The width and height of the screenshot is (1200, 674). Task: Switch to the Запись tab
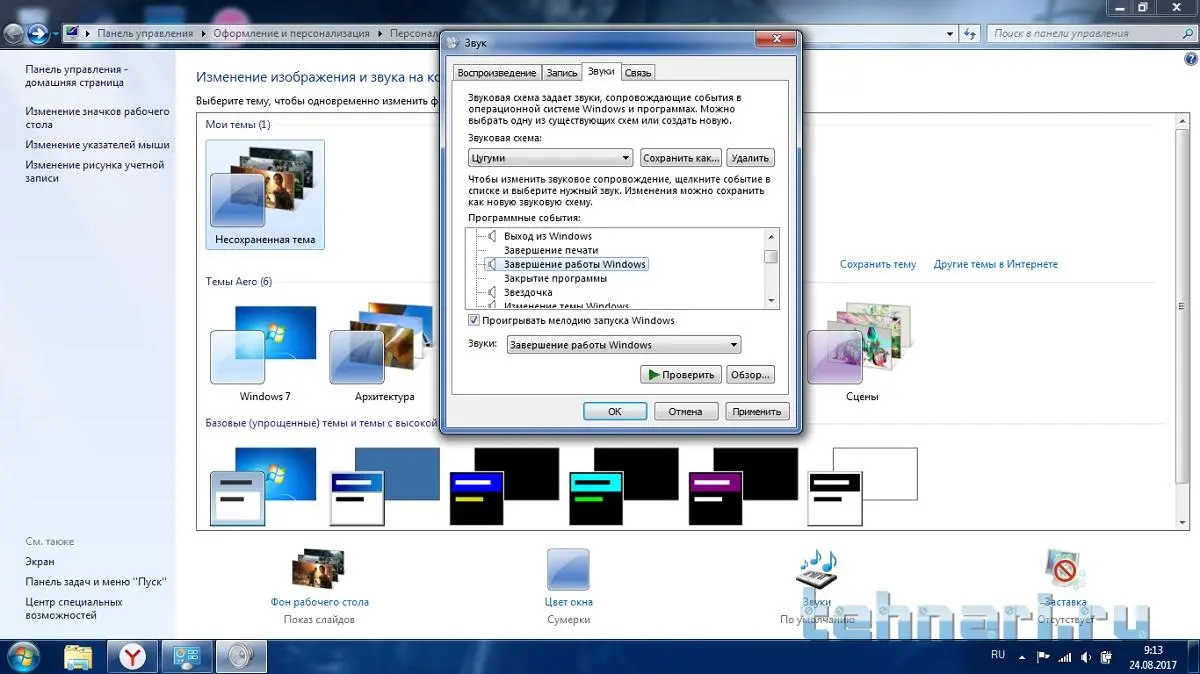pyautogui.click(x=561, y=73)
